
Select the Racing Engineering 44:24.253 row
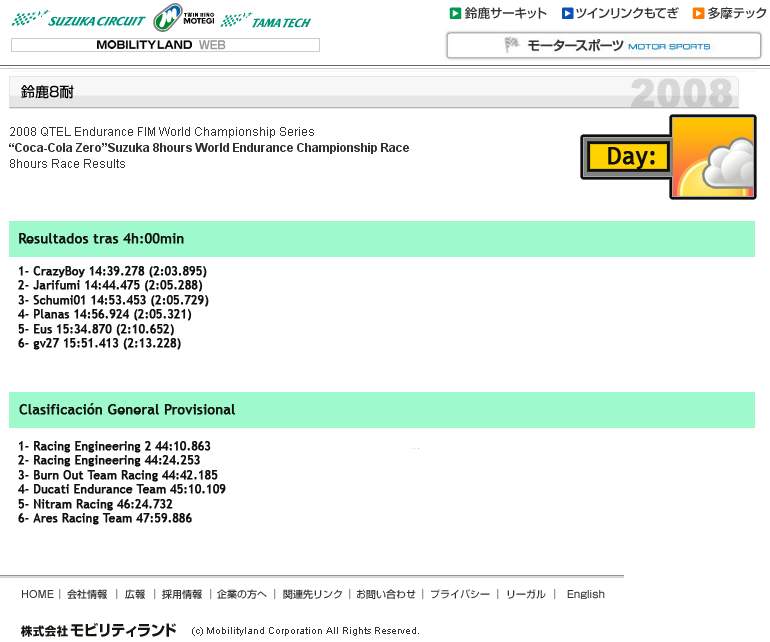pos(109,460)
